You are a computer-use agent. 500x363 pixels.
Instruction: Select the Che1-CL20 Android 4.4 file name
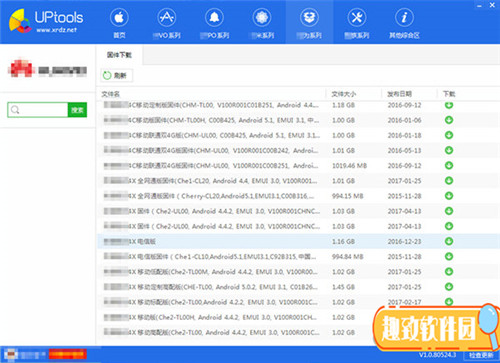210,181
